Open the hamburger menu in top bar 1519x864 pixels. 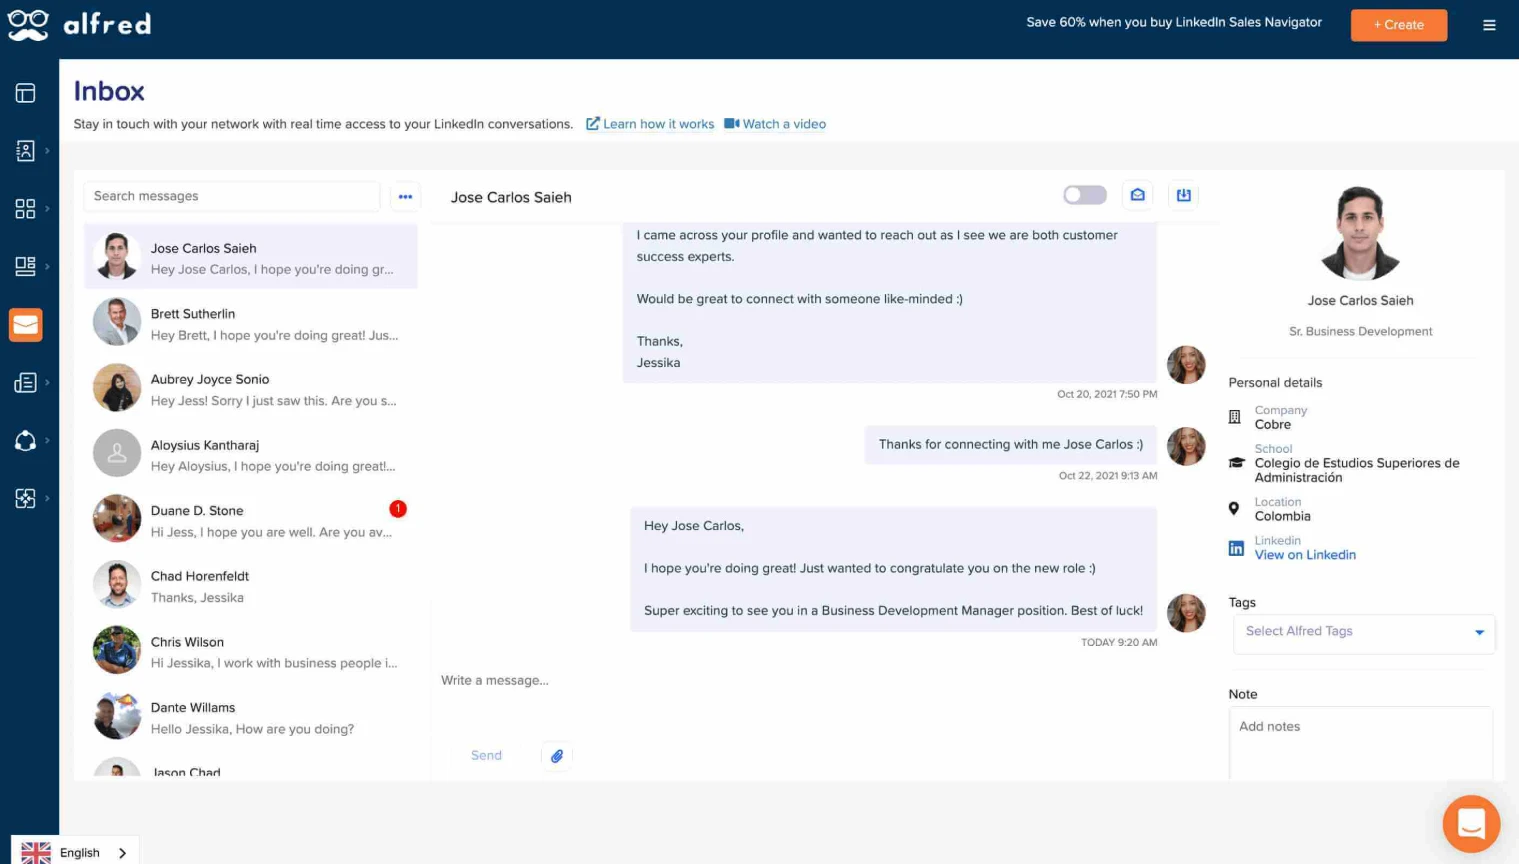[1489, 25]
